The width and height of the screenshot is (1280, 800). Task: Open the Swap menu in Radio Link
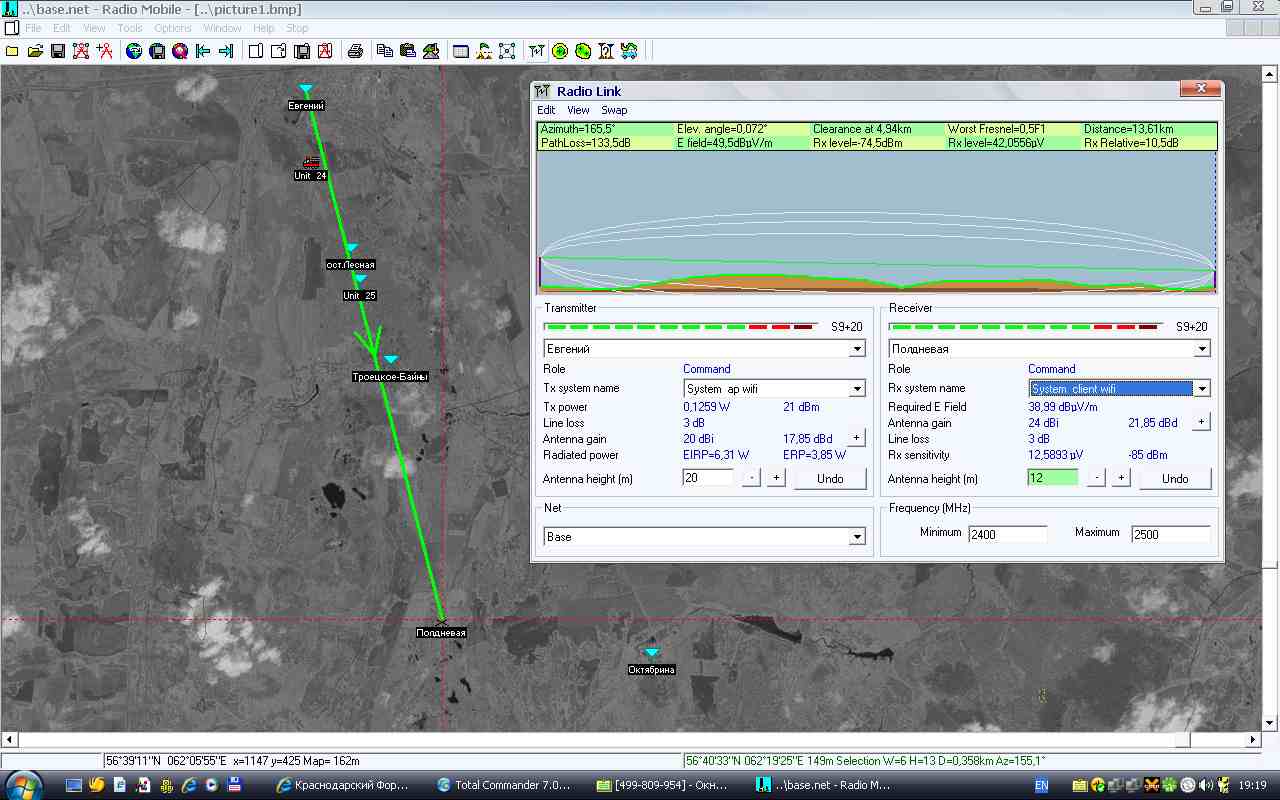tap(614, 110)
